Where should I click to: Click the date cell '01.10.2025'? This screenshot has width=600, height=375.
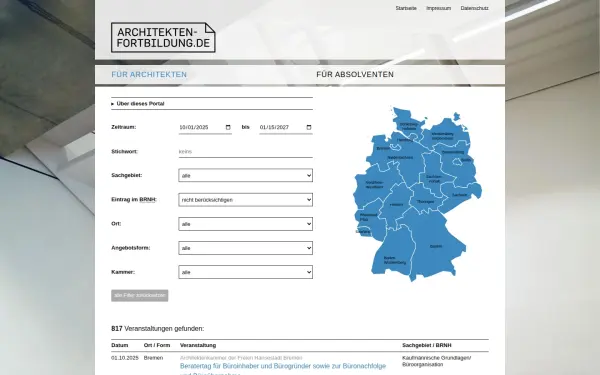125,358
